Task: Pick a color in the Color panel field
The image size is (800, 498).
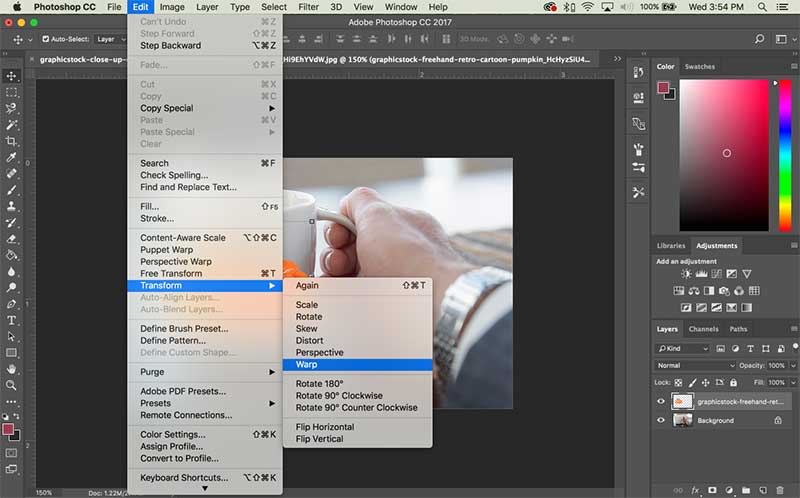Action: [x=723, y=155]
